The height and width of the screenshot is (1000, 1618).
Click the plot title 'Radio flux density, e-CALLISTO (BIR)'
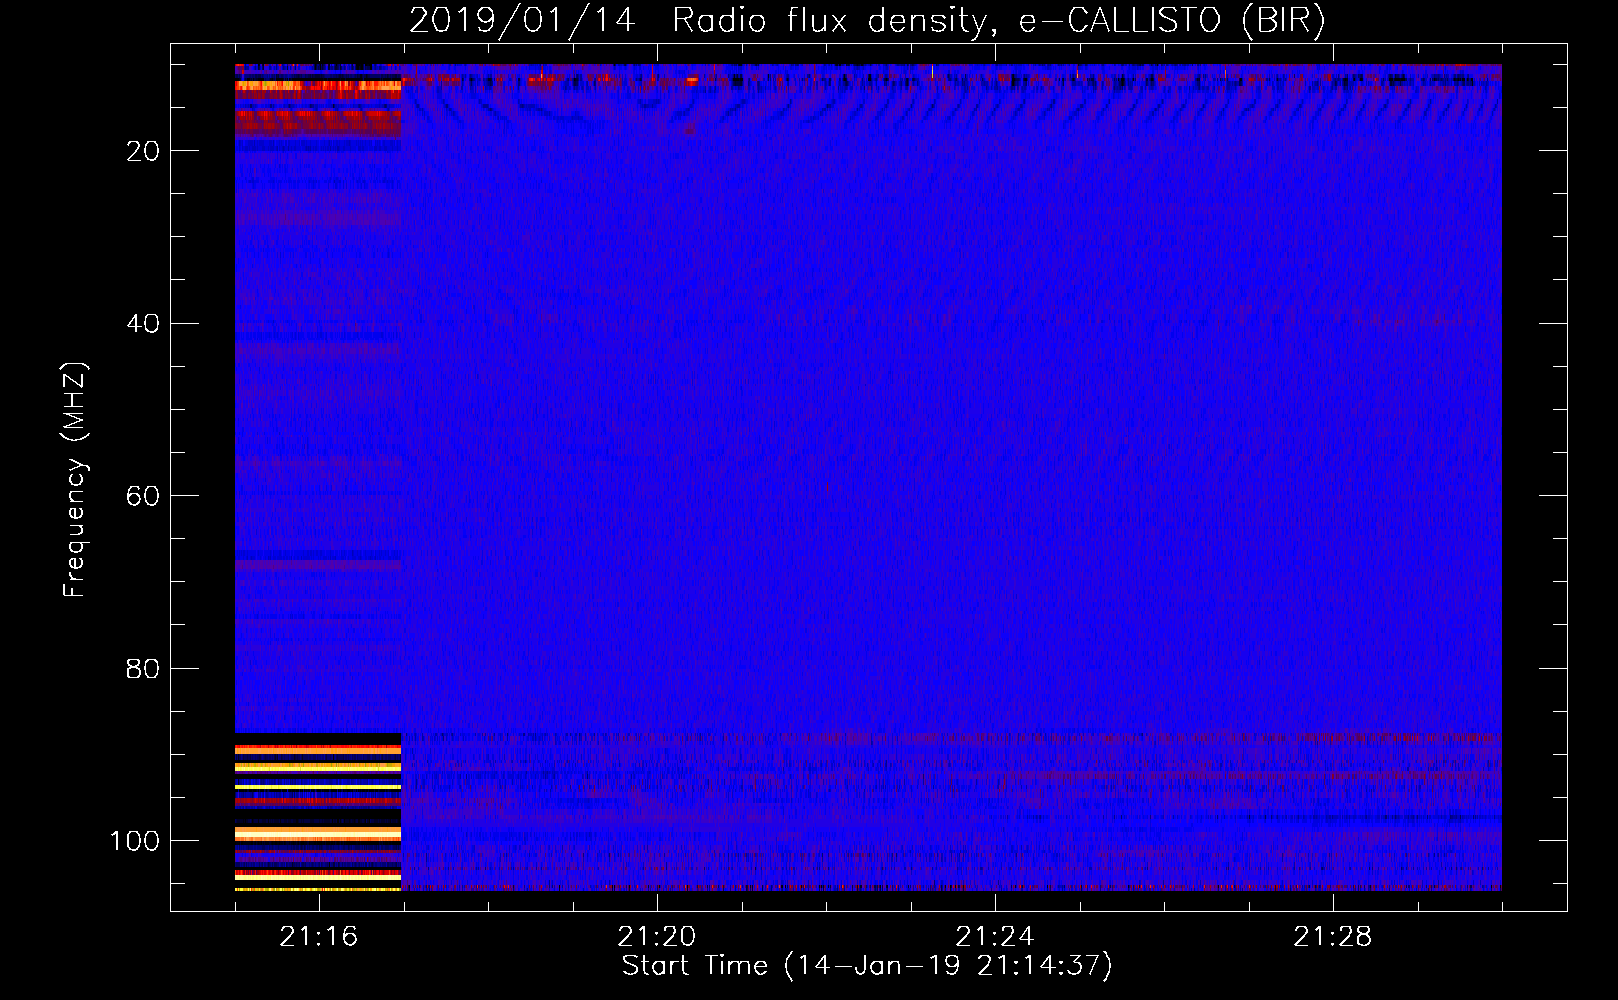[999, 21]
